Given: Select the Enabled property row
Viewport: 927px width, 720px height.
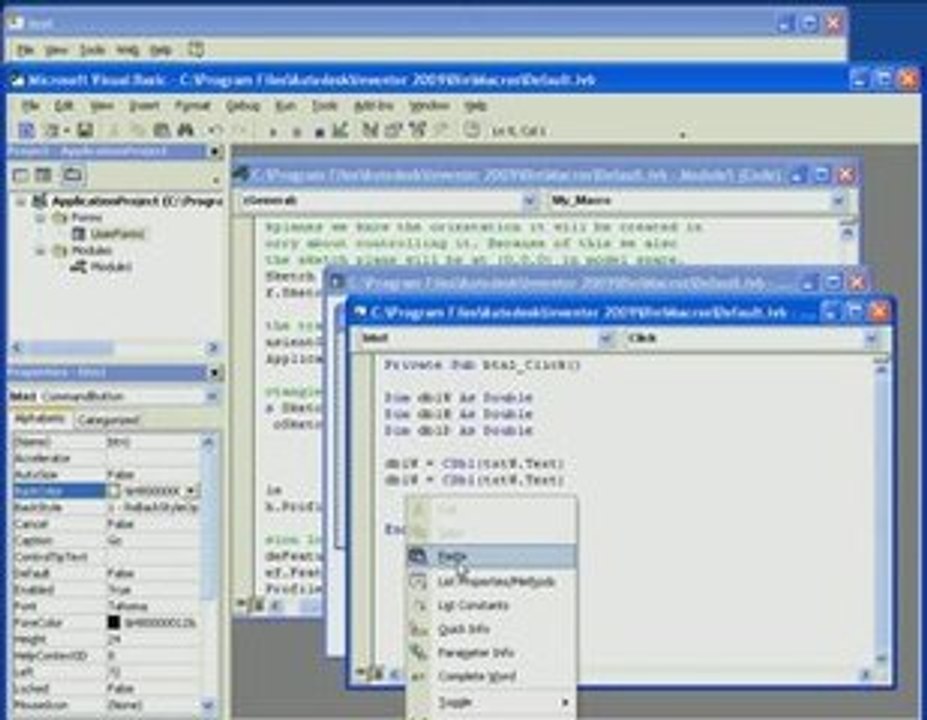Looking at the screenshot, I should point(106,590).
